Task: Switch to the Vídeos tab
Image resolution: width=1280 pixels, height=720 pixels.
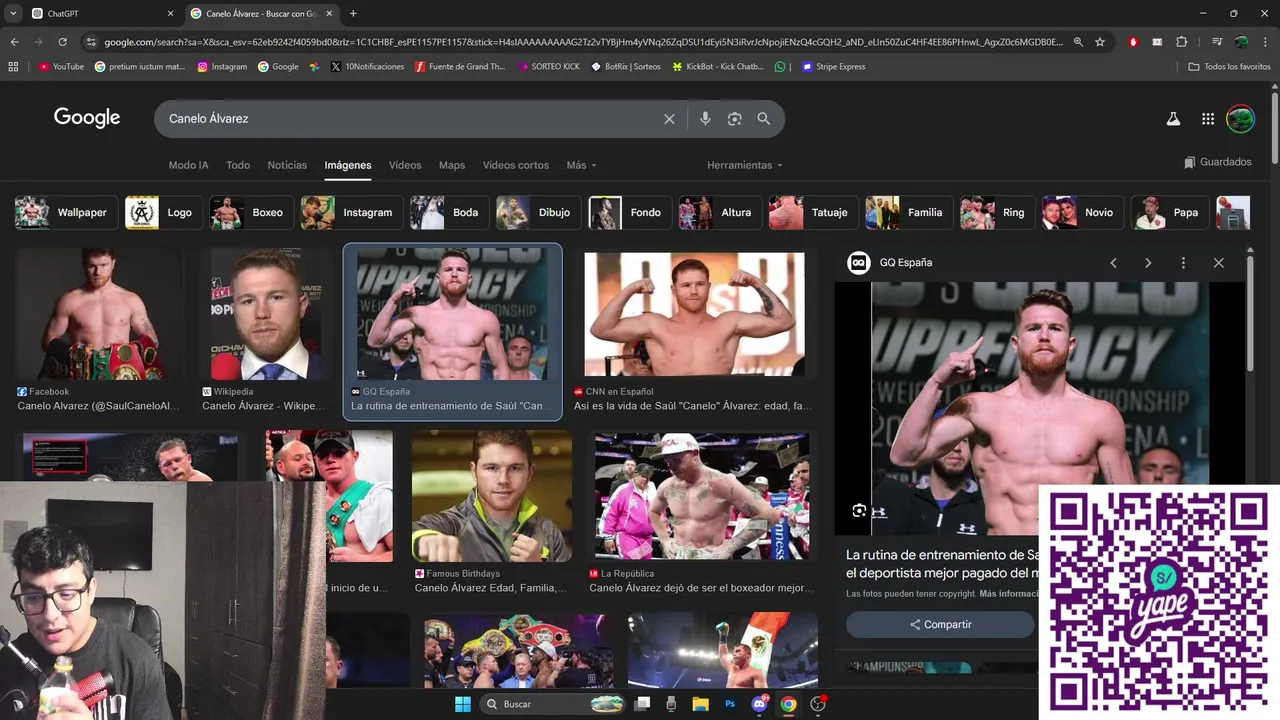Action: point(405,165)
